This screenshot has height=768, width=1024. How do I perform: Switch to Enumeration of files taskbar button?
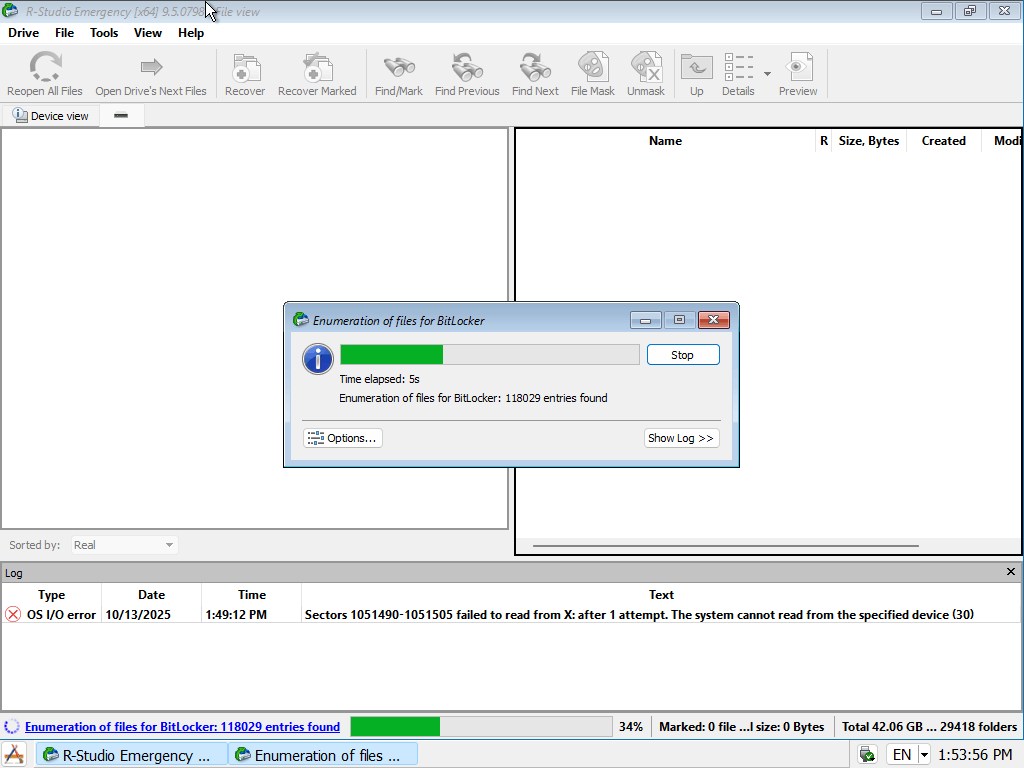click(323, 755)
